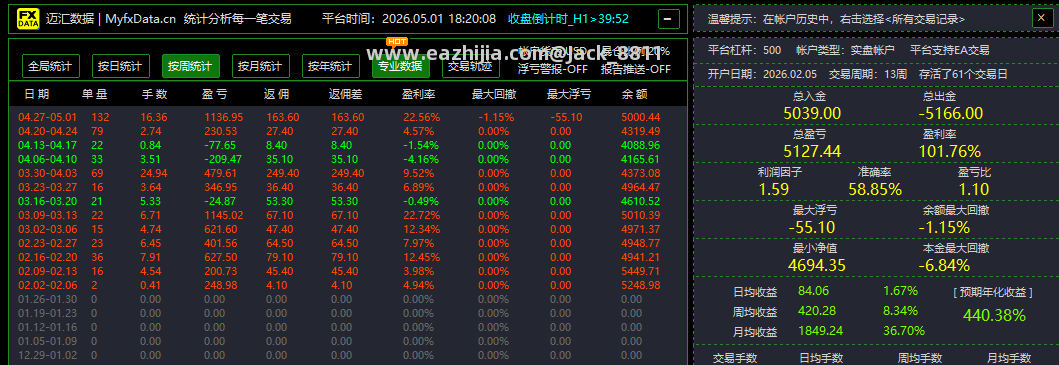Select week row 03.23-03.27
Viewport: 1059px width, 365px height.
pyautogui.click(x=348, y=187)
